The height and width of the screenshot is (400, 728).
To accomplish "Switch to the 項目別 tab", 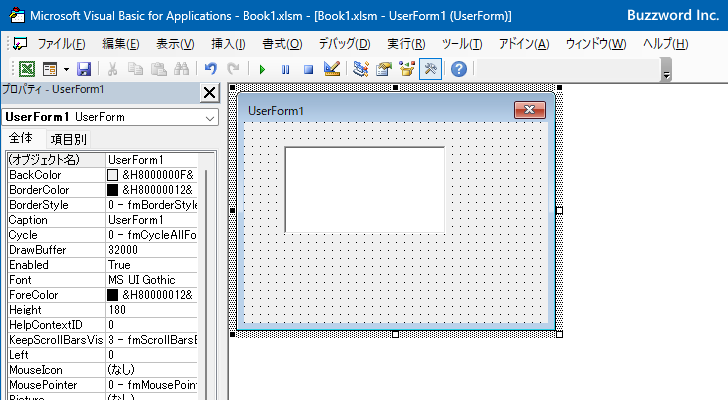I will click(x=68, y=139).
